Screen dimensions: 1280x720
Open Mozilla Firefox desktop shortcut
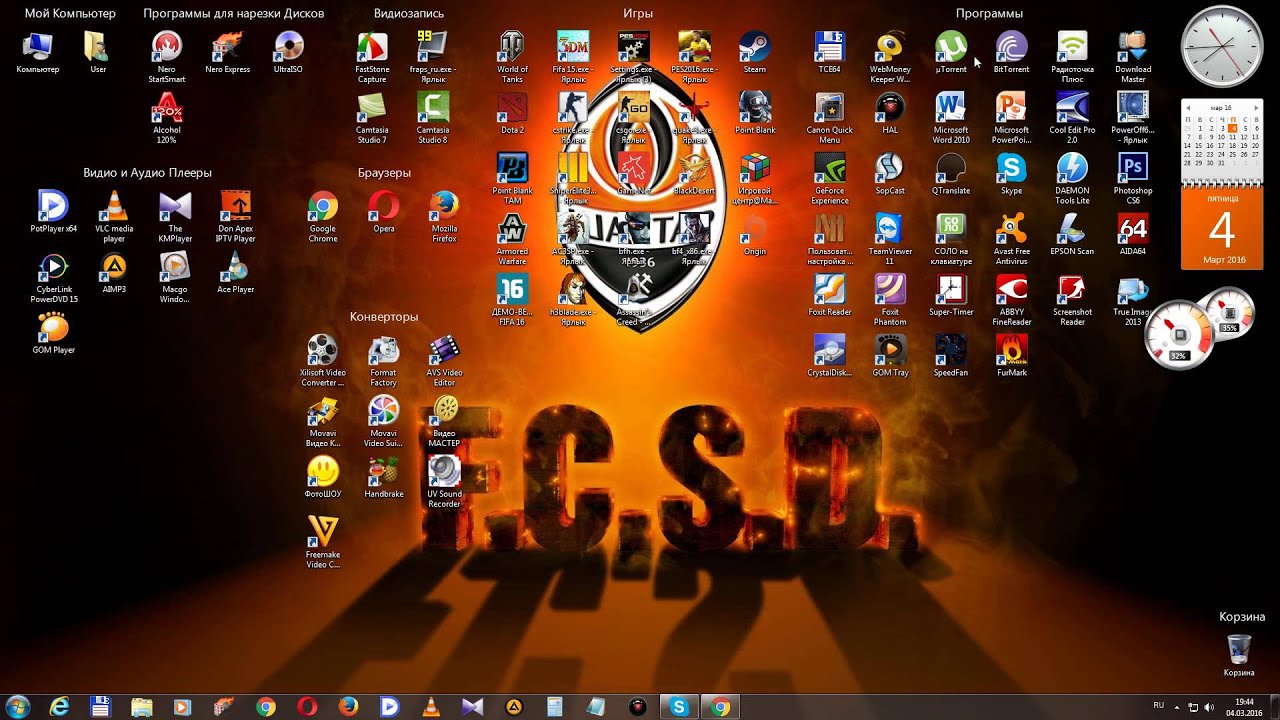click(444, 217)
